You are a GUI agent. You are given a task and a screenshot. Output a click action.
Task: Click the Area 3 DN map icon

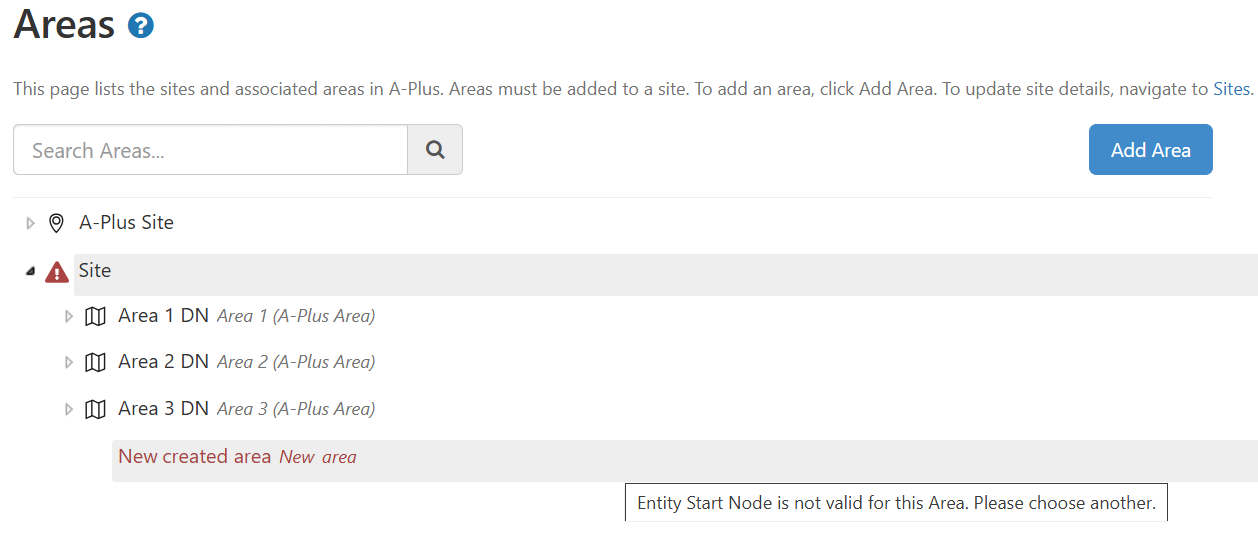point(95,409)
